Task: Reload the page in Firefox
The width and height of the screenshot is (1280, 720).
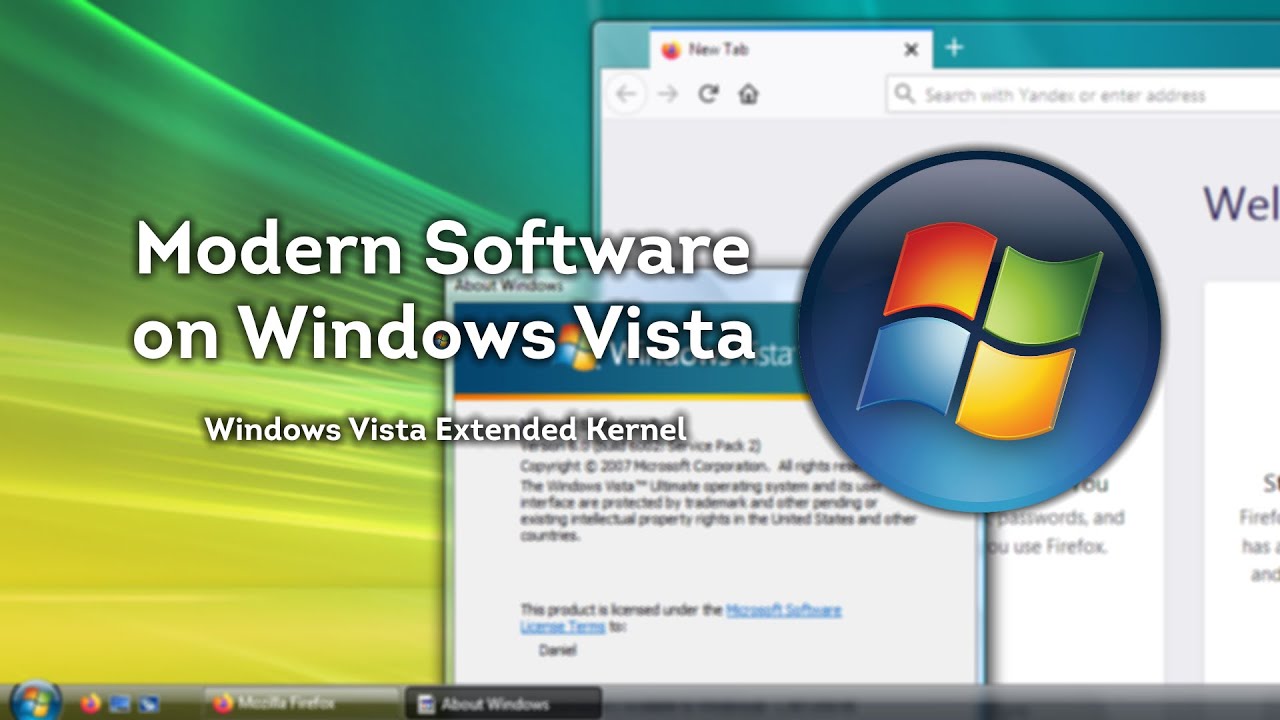Action: [x=708, y=94]
